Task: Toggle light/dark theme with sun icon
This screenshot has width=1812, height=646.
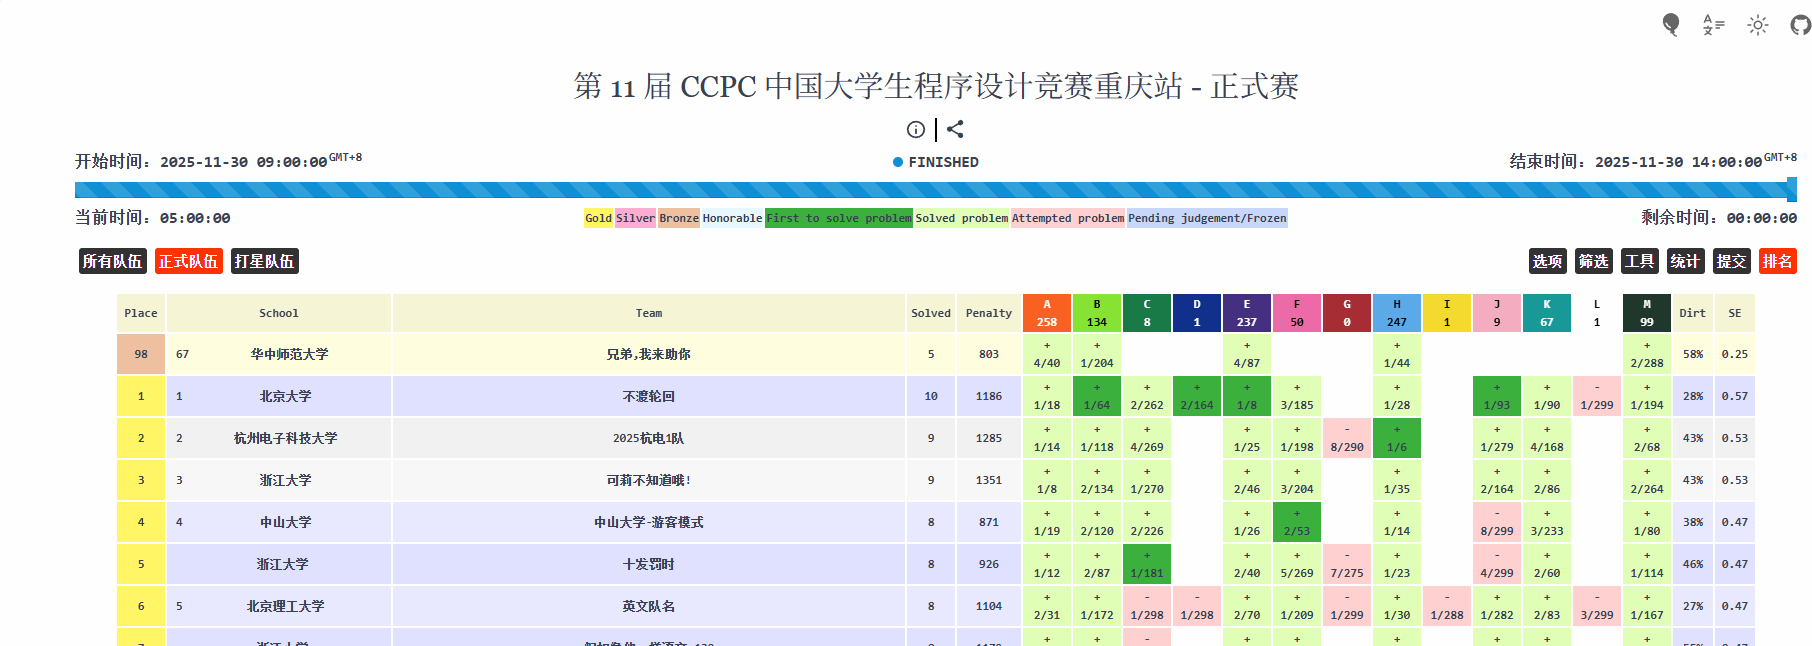Action: tap(1757, 25)
